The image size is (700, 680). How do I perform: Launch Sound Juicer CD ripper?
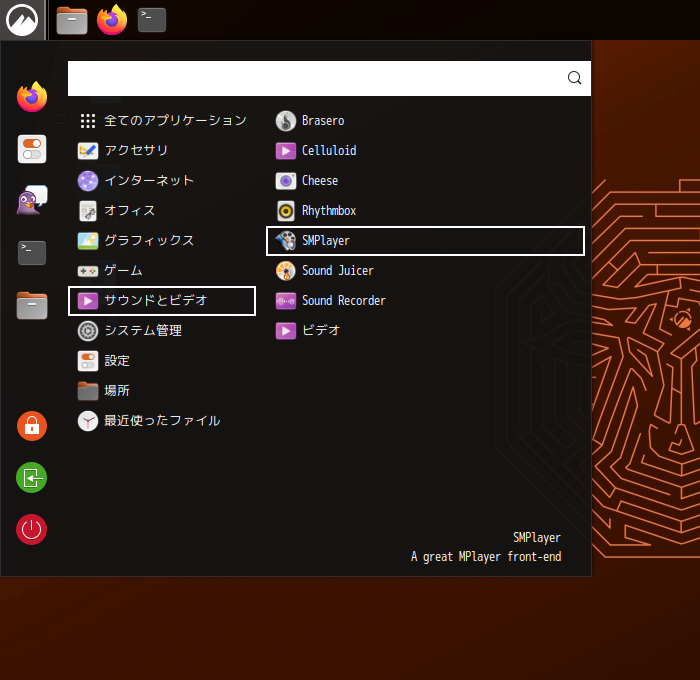coord(425,271)
